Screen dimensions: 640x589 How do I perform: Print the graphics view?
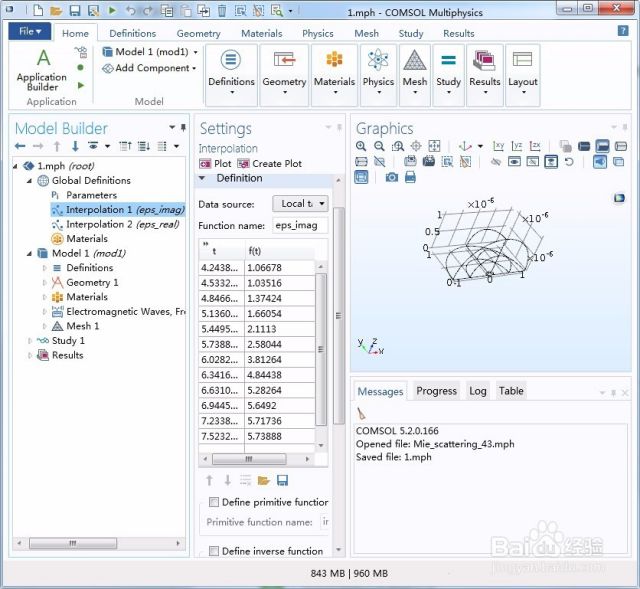pos(410,177)
